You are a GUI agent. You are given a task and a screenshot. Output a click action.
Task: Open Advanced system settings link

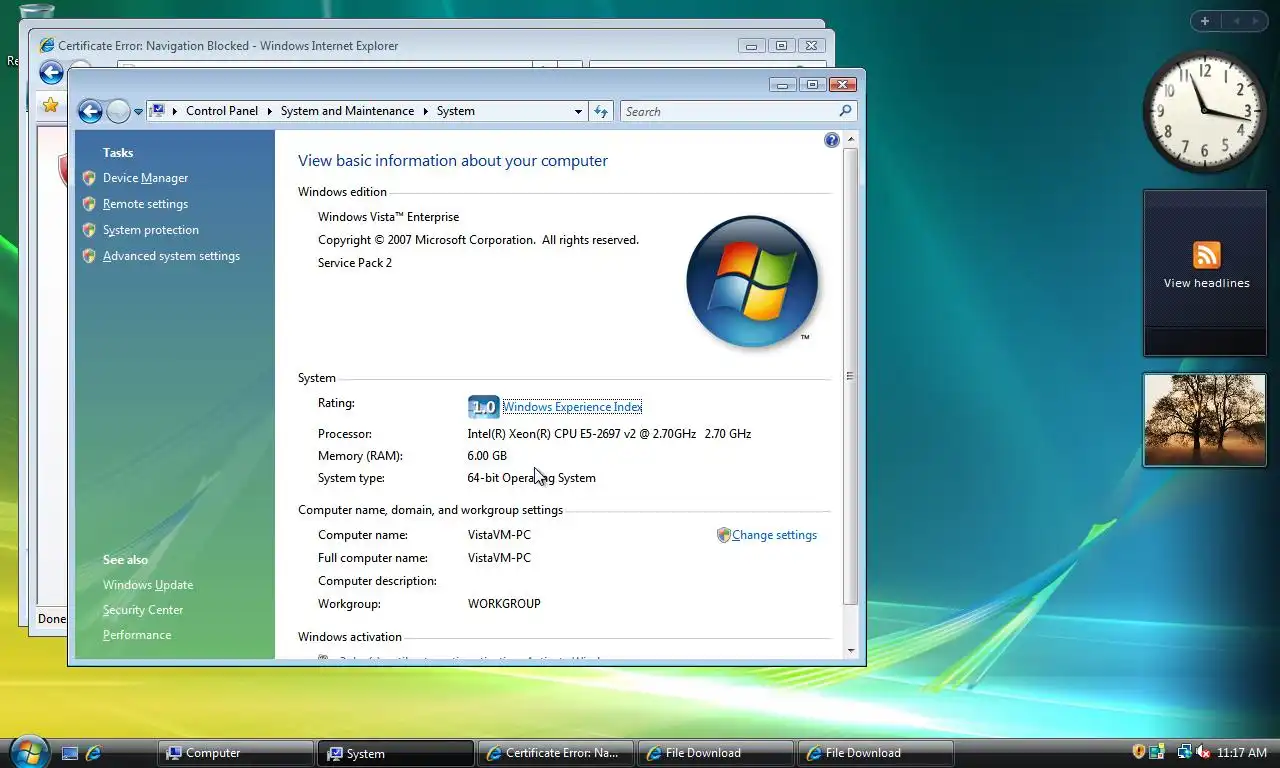(x=171, y=256)
